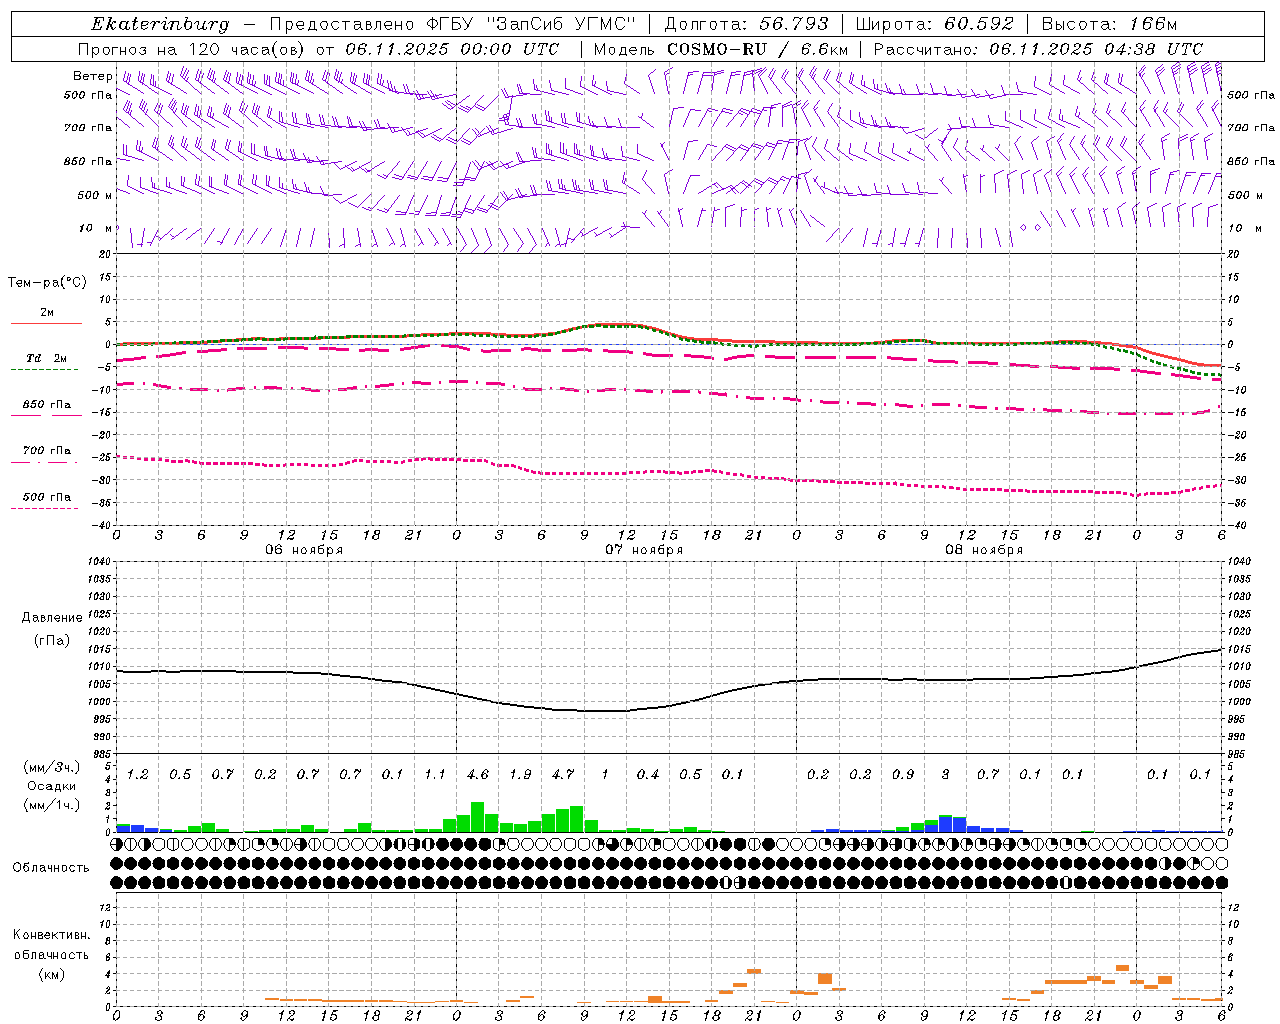Select the Рассчитано 06.11.2025 04:38 UTC timestamp

(1038, 49)
